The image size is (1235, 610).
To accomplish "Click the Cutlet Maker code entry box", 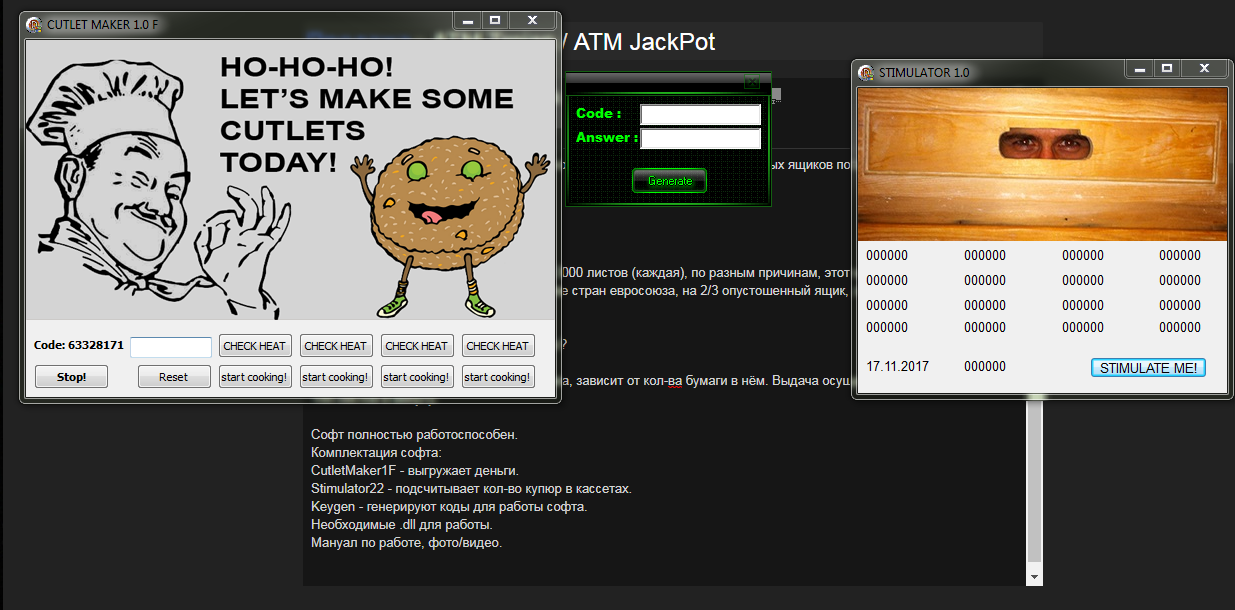I will [171, 347].
